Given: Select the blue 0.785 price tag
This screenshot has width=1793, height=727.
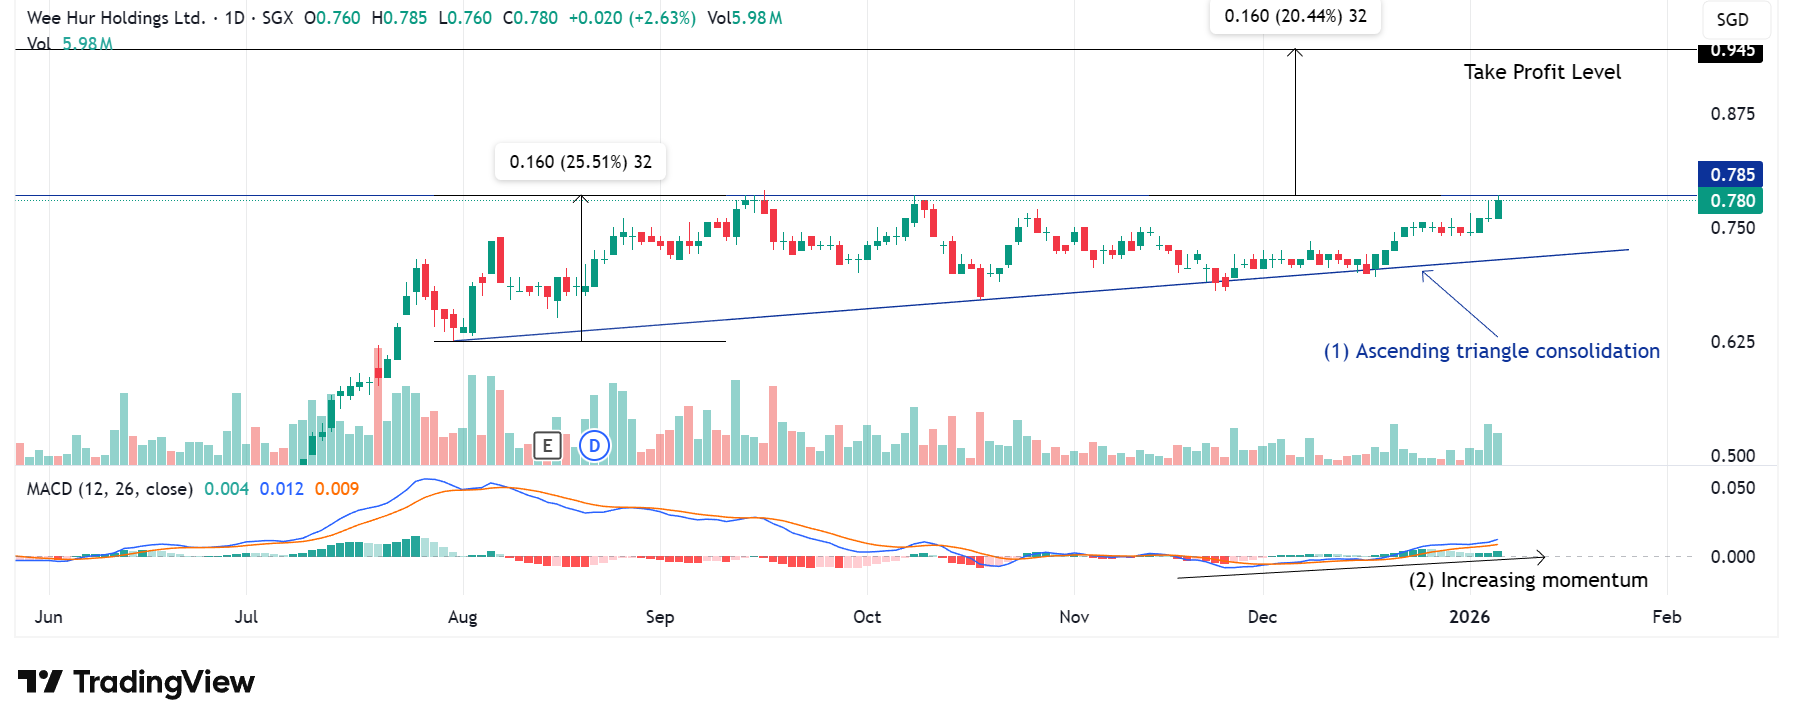Looking at the screenshot, I should [1731, 175].
